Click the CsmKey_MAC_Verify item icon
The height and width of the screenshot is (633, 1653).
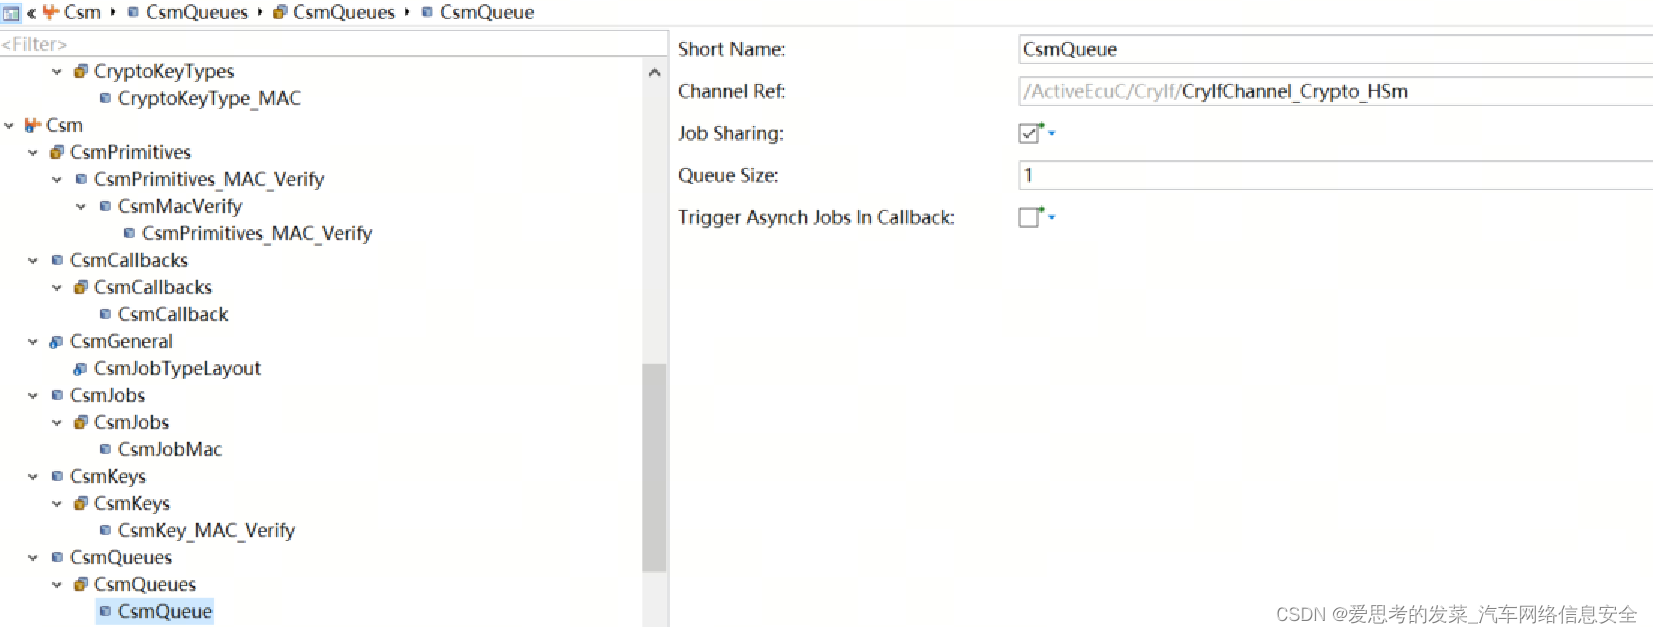pos(105,530)
